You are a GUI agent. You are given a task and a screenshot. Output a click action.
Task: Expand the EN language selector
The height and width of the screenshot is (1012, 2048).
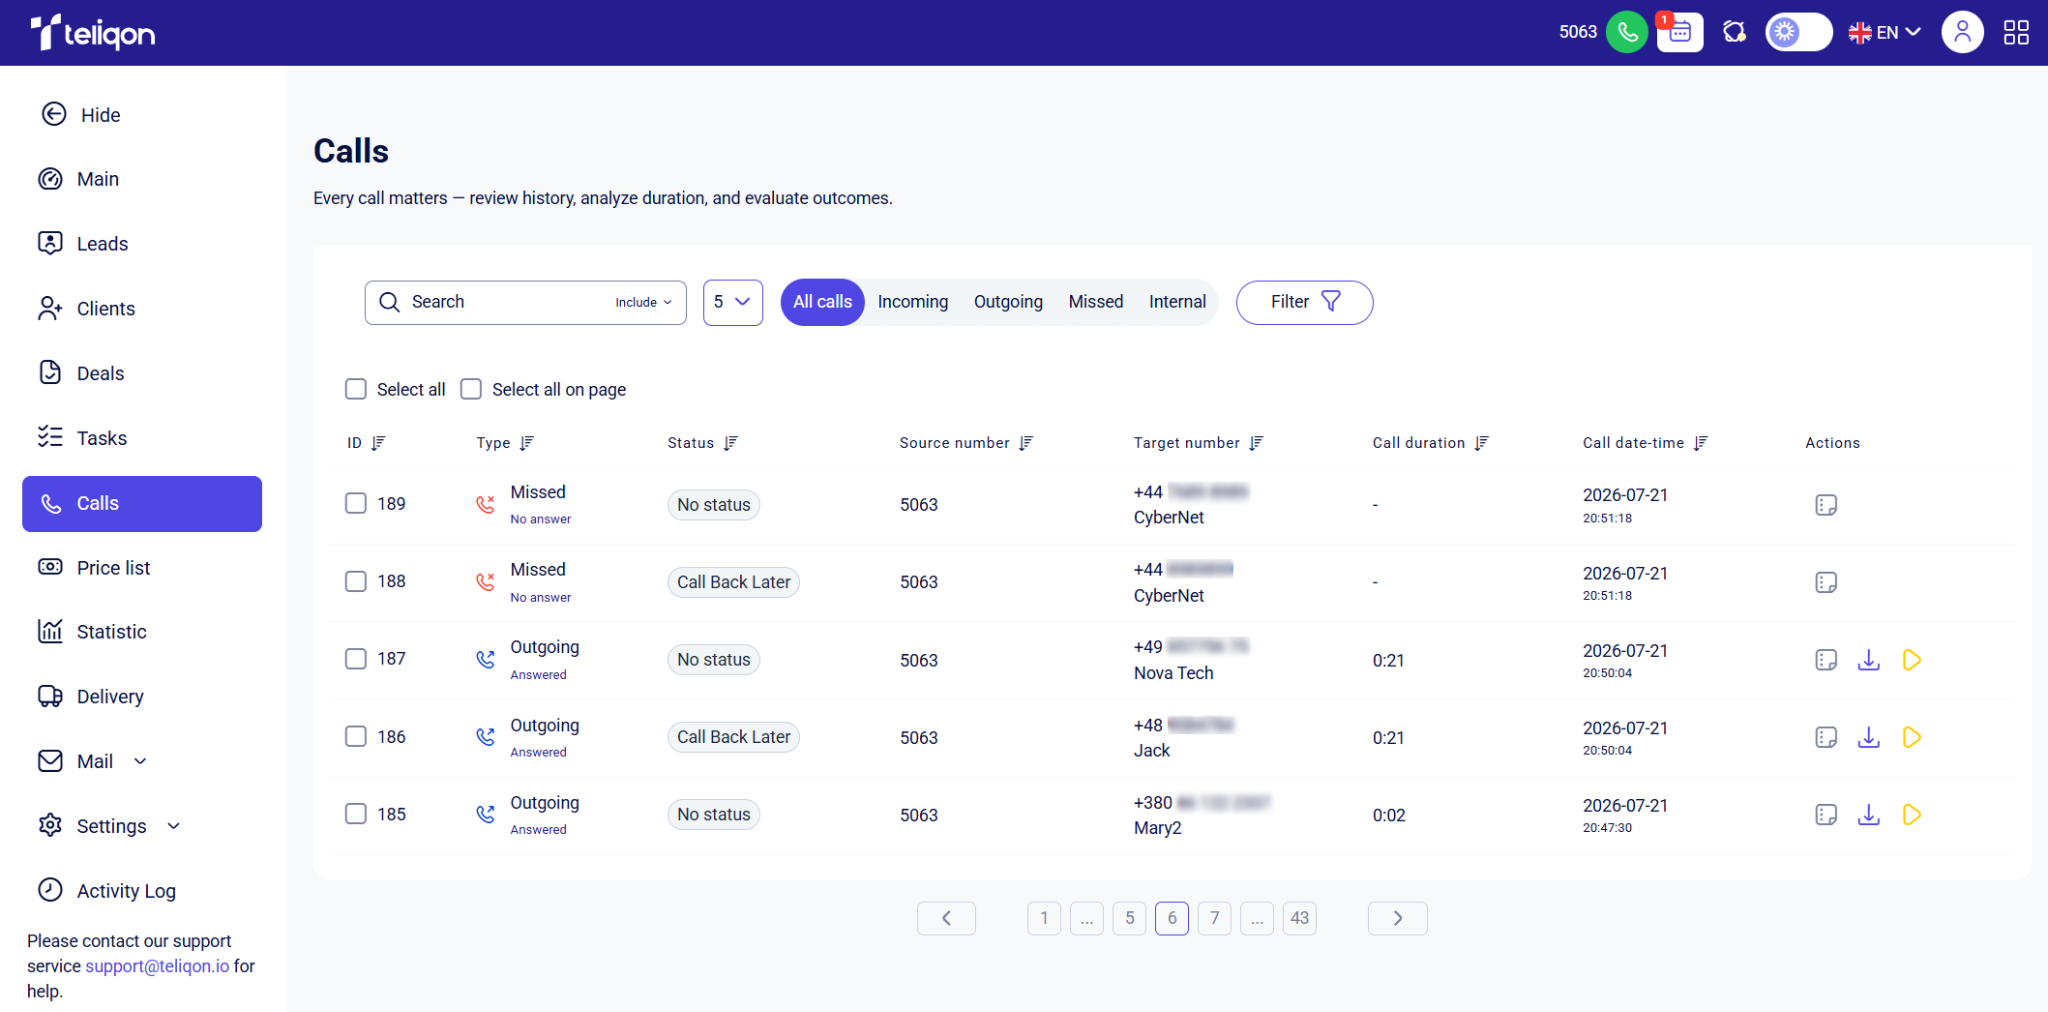[x=1885, y=32]
